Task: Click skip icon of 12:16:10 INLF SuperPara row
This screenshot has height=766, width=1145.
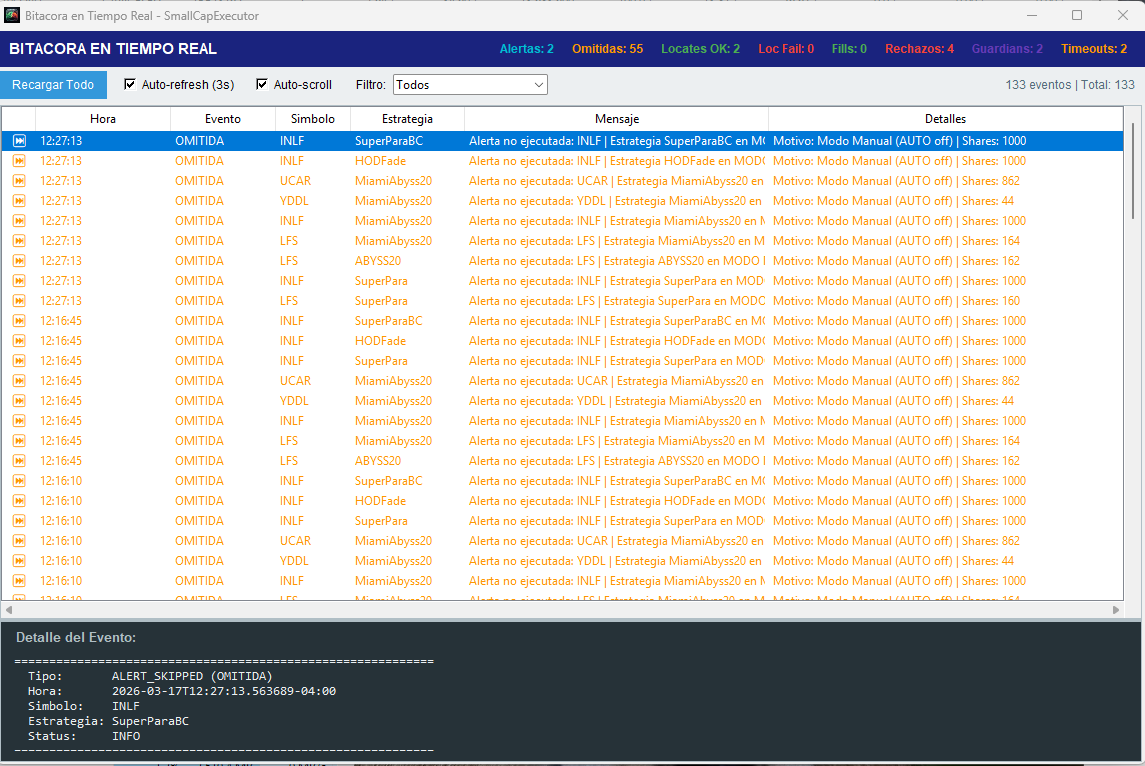Action: coord(19,521)
